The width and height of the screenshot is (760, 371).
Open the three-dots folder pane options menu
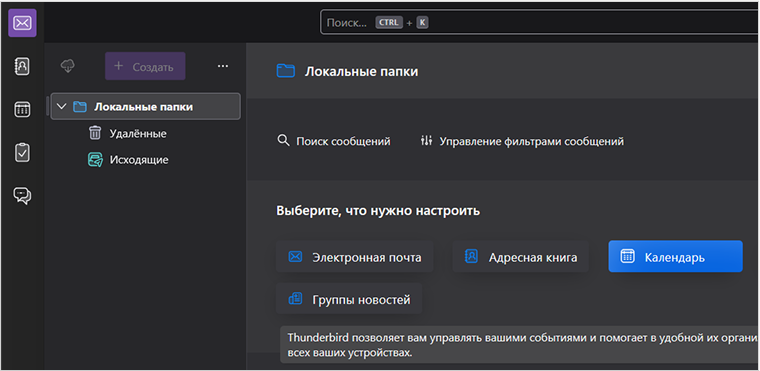(x=222, y=66)
